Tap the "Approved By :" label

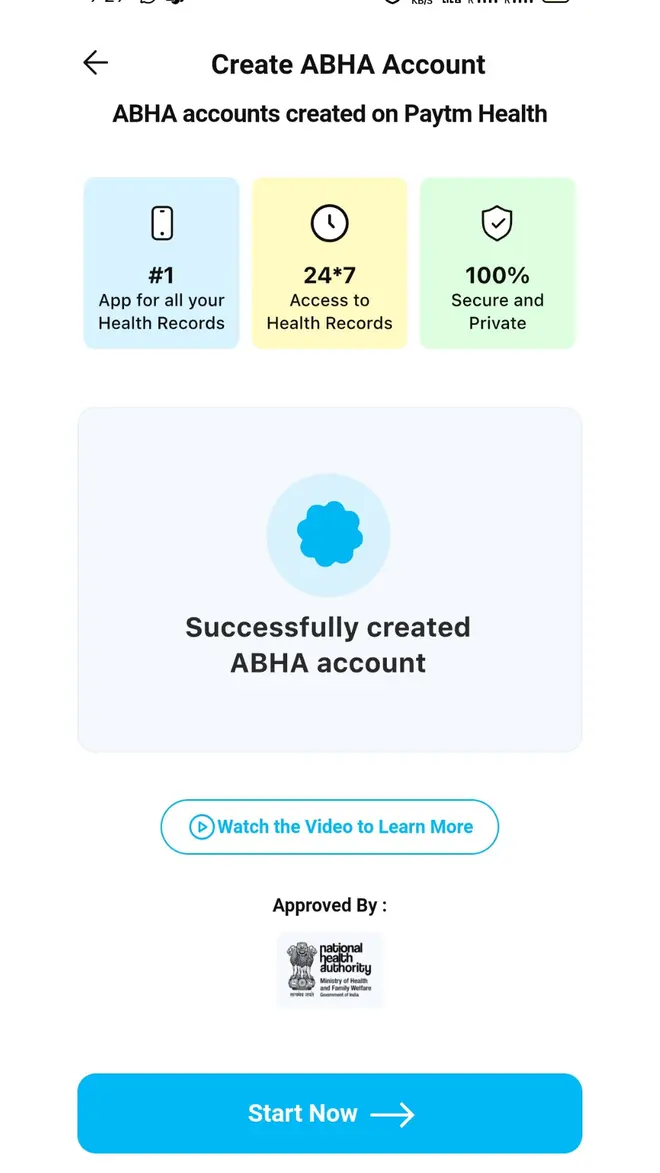(329, 906)
